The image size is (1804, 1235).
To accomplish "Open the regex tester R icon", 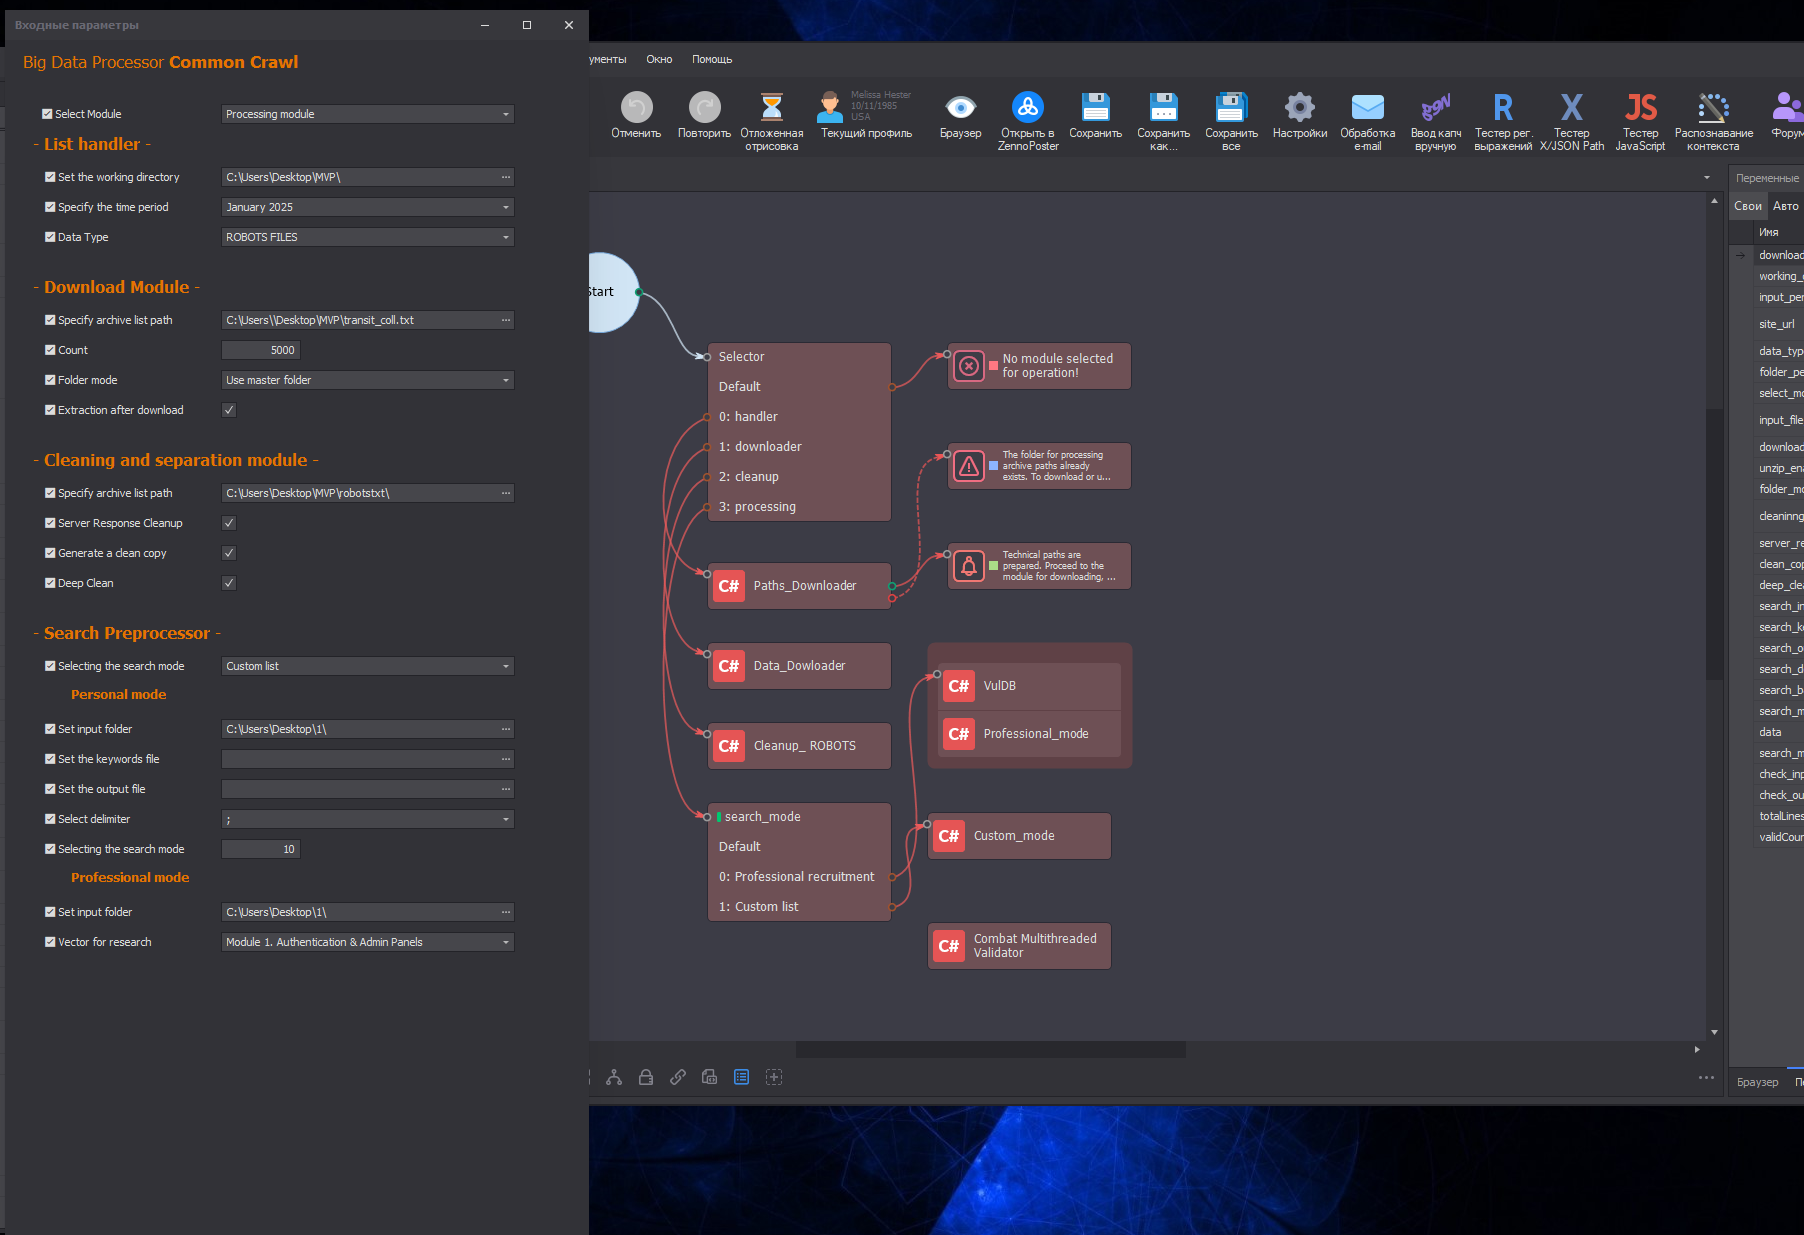I will coord(1502,108).
